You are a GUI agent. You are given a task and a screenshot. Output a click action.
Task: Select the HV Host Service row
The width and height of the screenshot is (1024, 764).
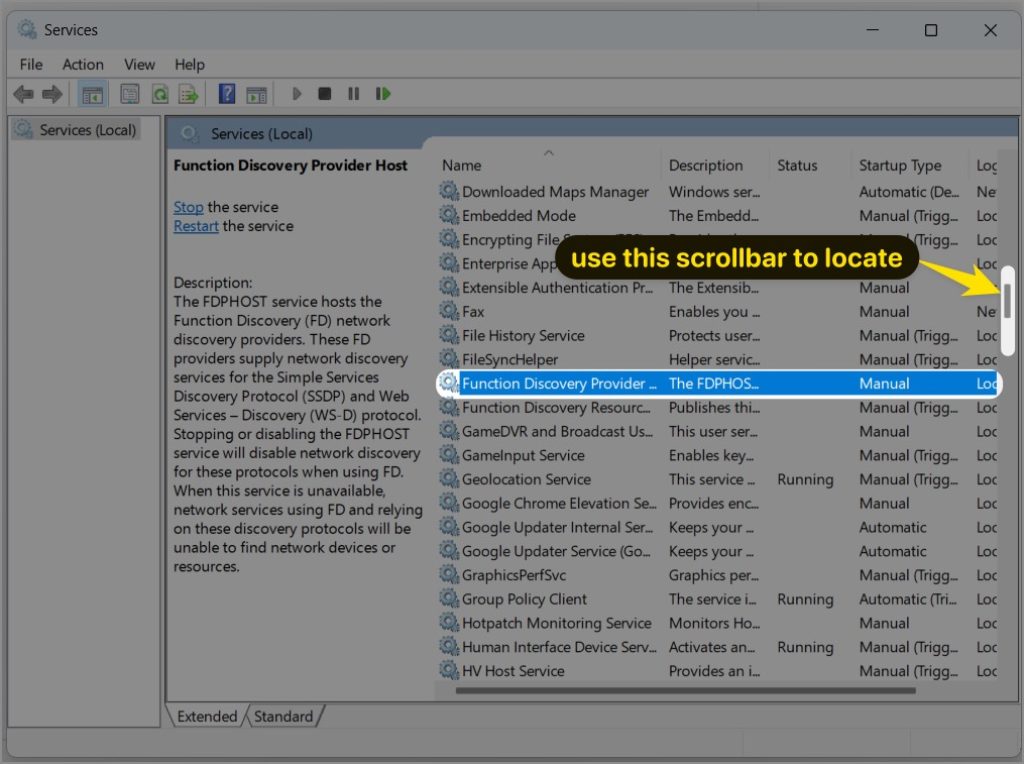(716, 671)
